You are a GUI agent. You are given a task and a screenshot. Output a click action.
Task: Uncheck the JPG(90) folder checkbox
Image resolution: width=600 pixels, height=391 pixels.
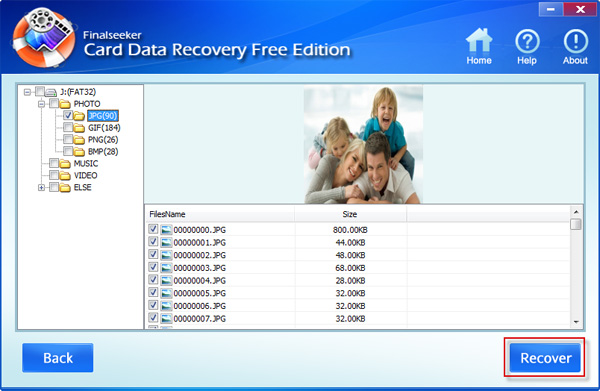[68, 115]
